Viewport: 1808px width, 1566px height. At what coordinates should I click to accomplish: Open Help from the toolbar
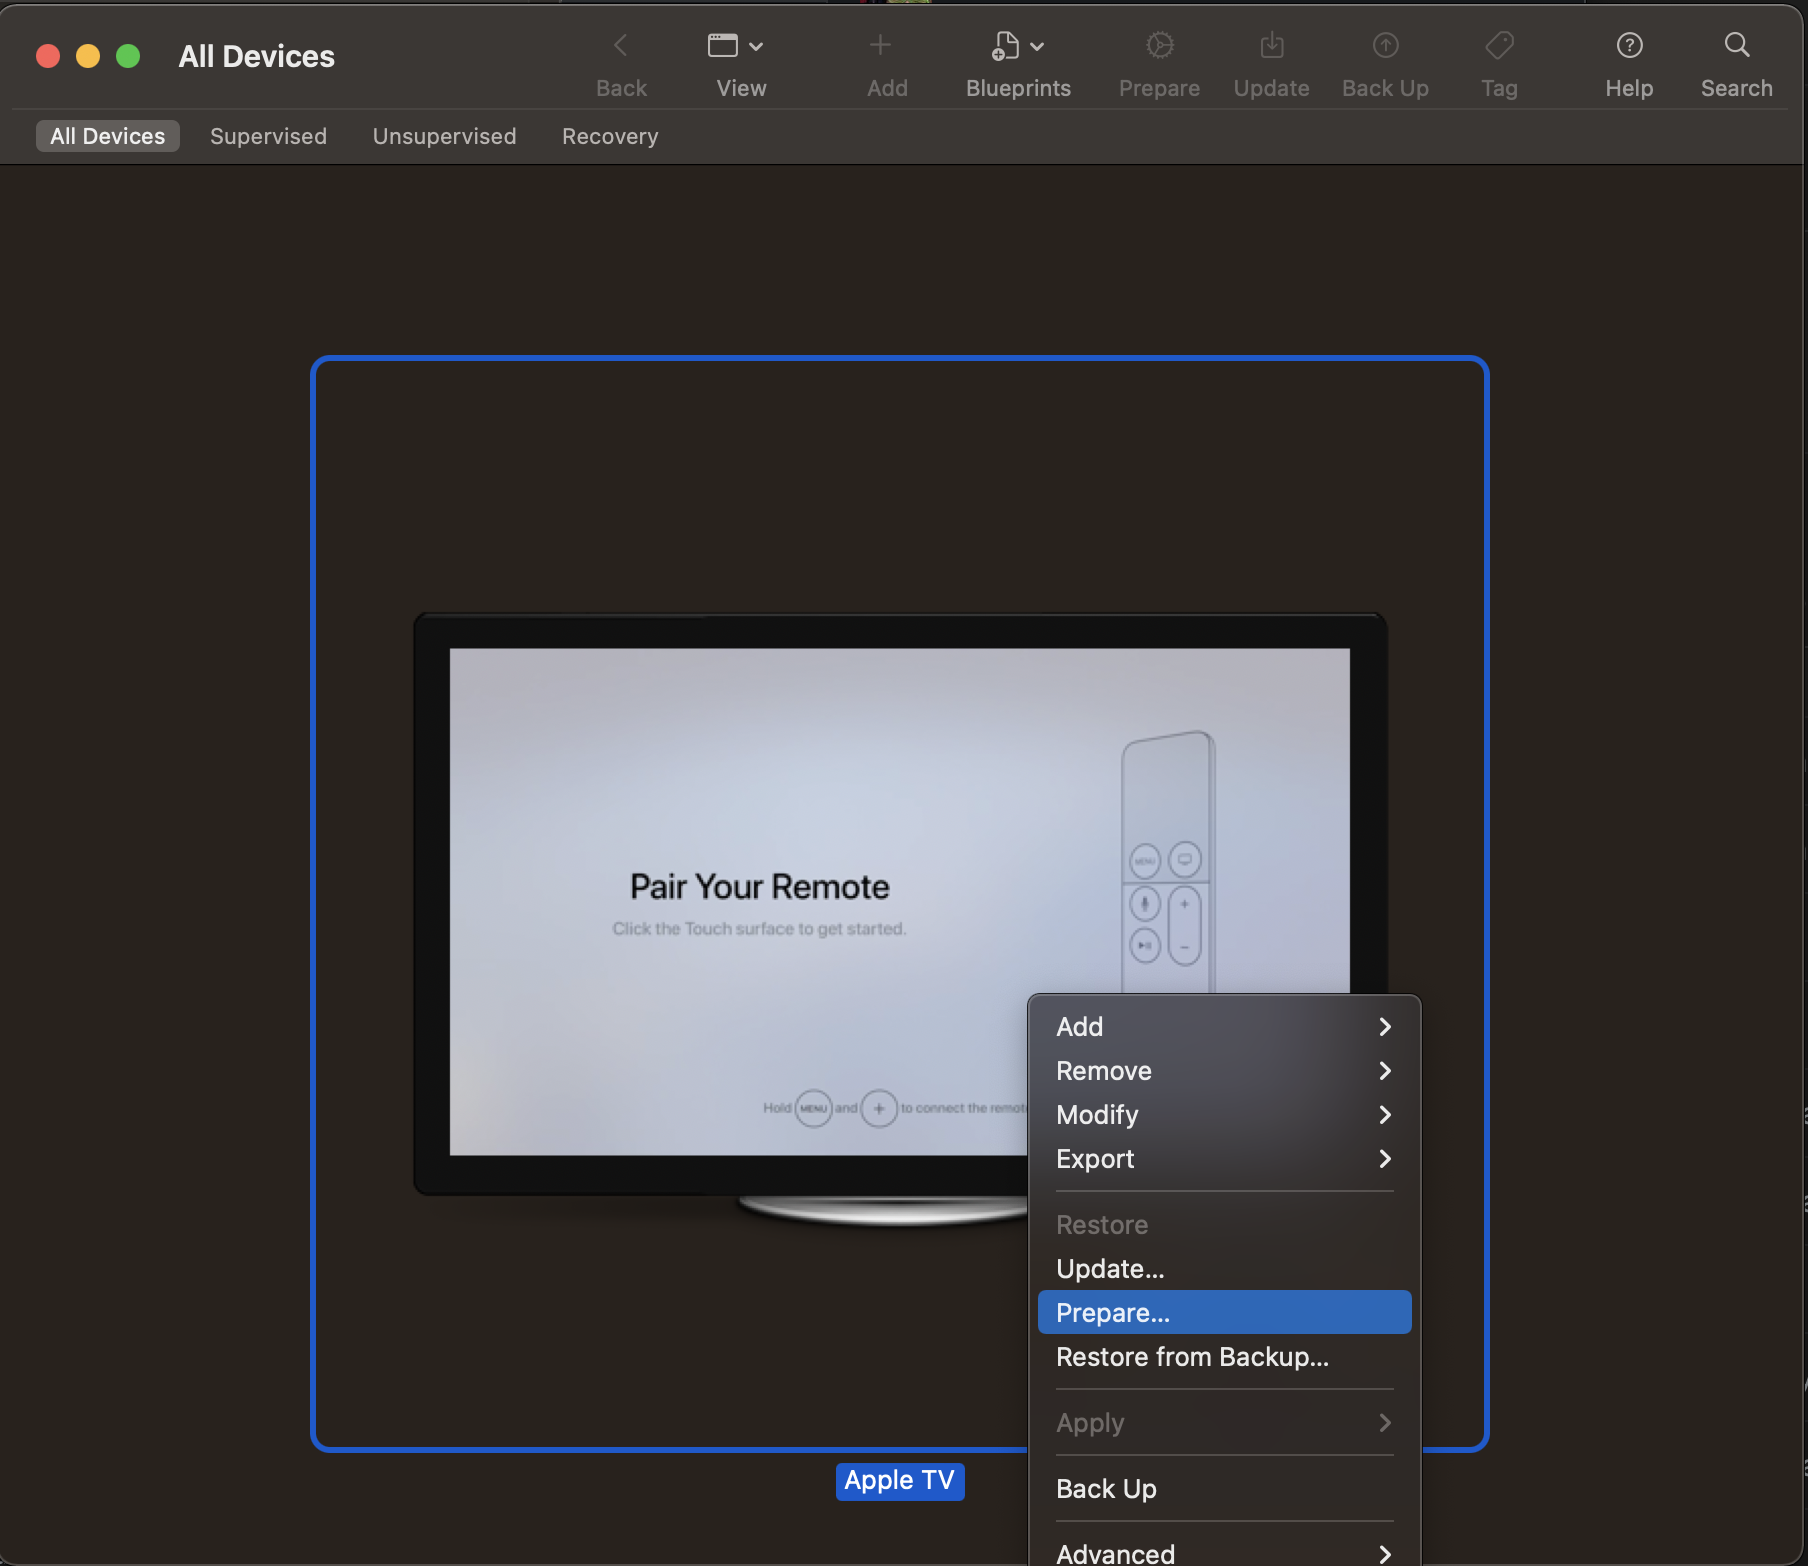click(1630, 46)
